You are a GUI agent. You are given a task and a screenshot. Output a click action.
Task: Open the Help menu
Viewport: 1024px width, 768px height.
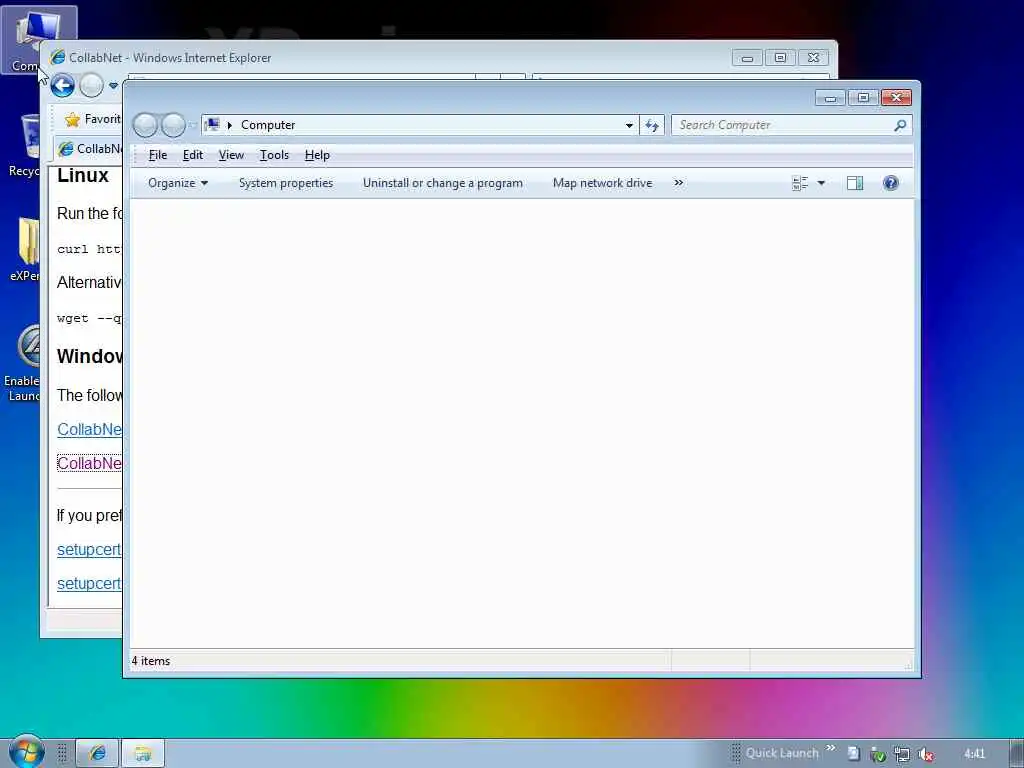point(317,155)
